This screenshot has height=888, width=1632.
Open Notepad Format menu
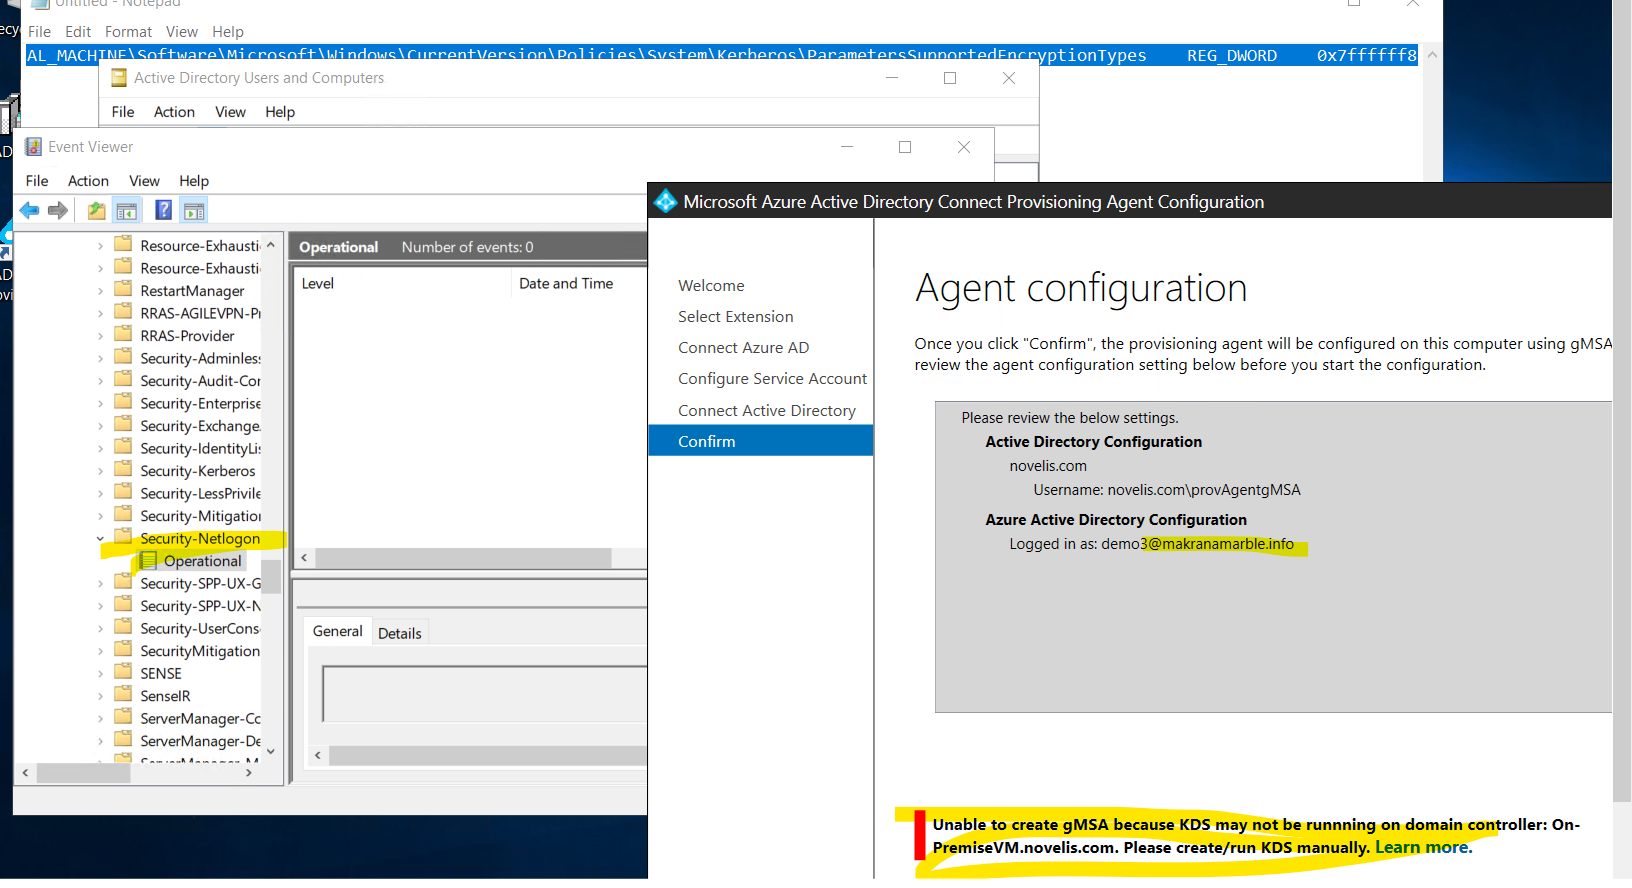pos(128,32)
